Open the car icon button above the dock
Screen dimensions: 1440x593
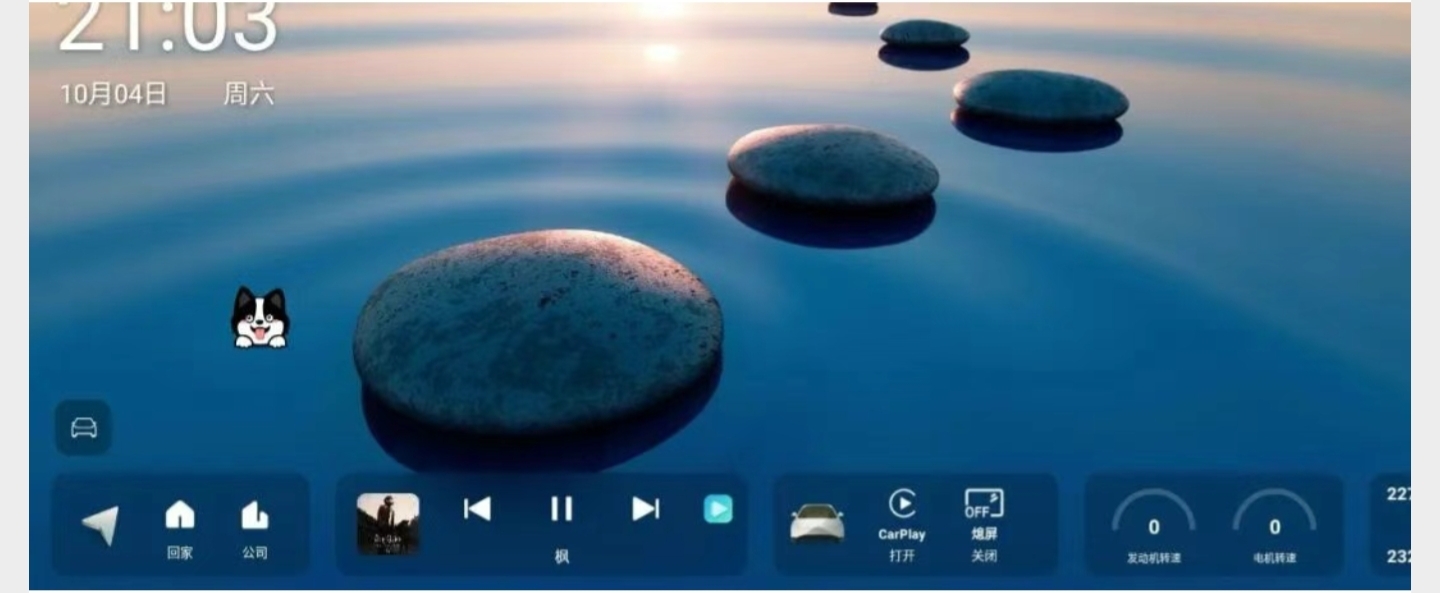(84, 428)
